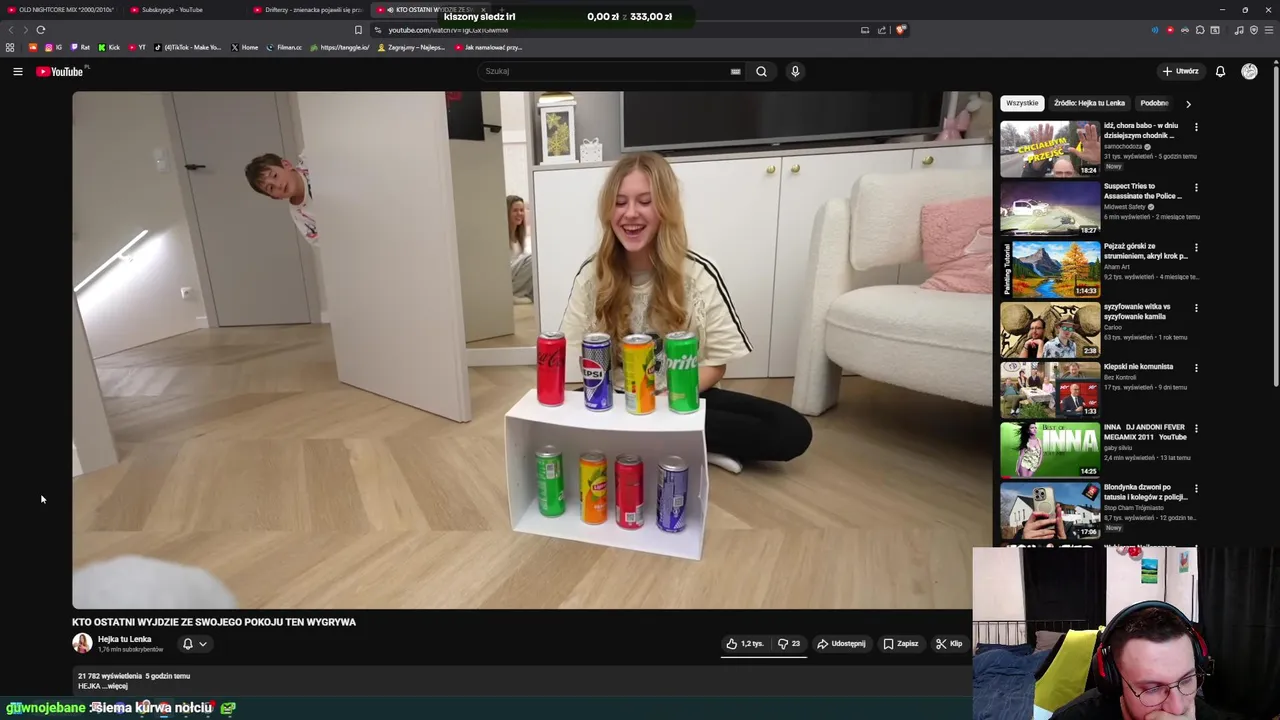Open the YouTube guide hamburger menu
Screen dimensions: 1280x720
click(x=17, y=71)
